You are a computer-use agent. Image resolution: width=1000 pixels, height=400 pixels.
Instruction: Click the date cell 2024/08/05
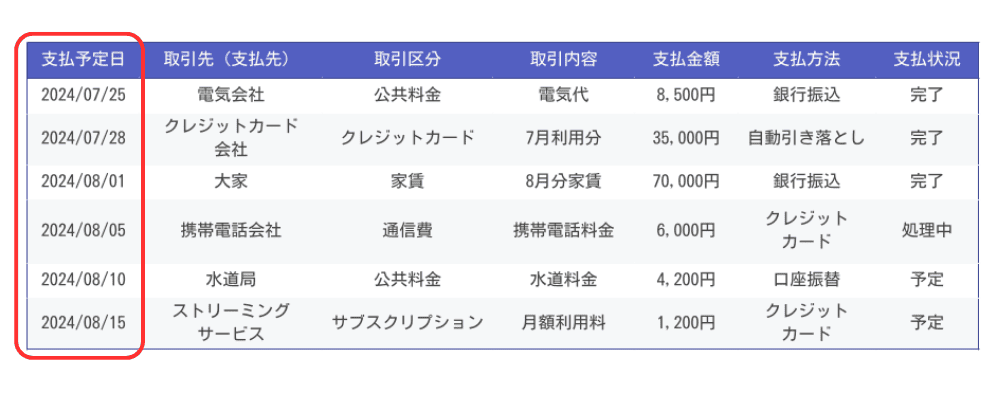tap(83, 231)
